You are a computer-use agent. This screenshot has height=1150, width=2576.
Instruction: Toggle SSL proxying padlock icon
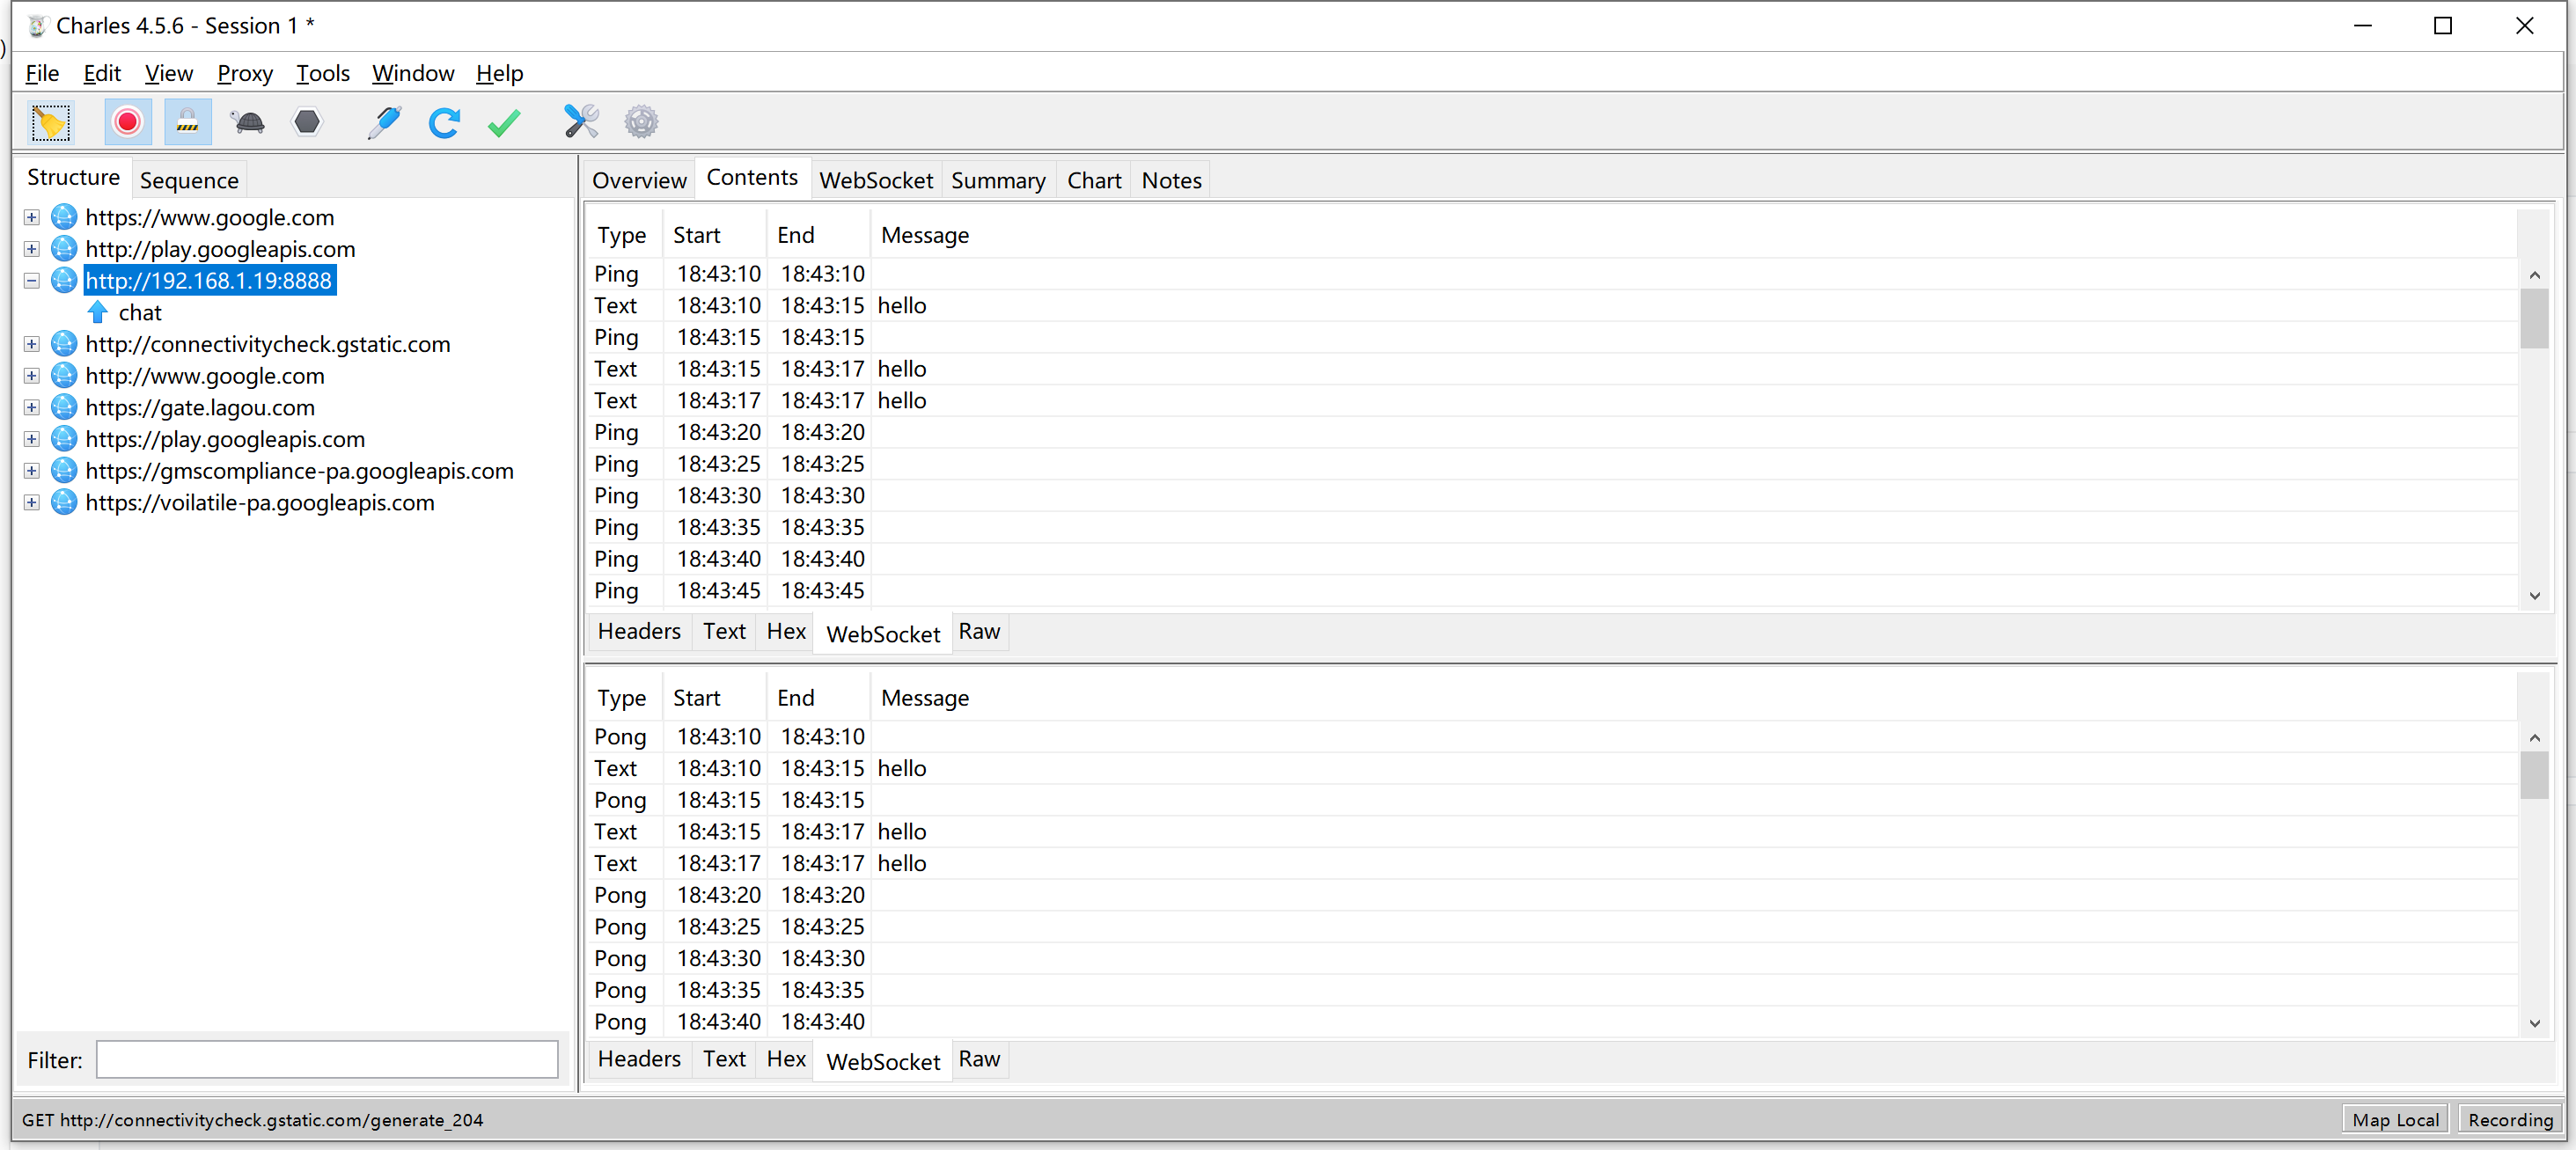(187, 122)
